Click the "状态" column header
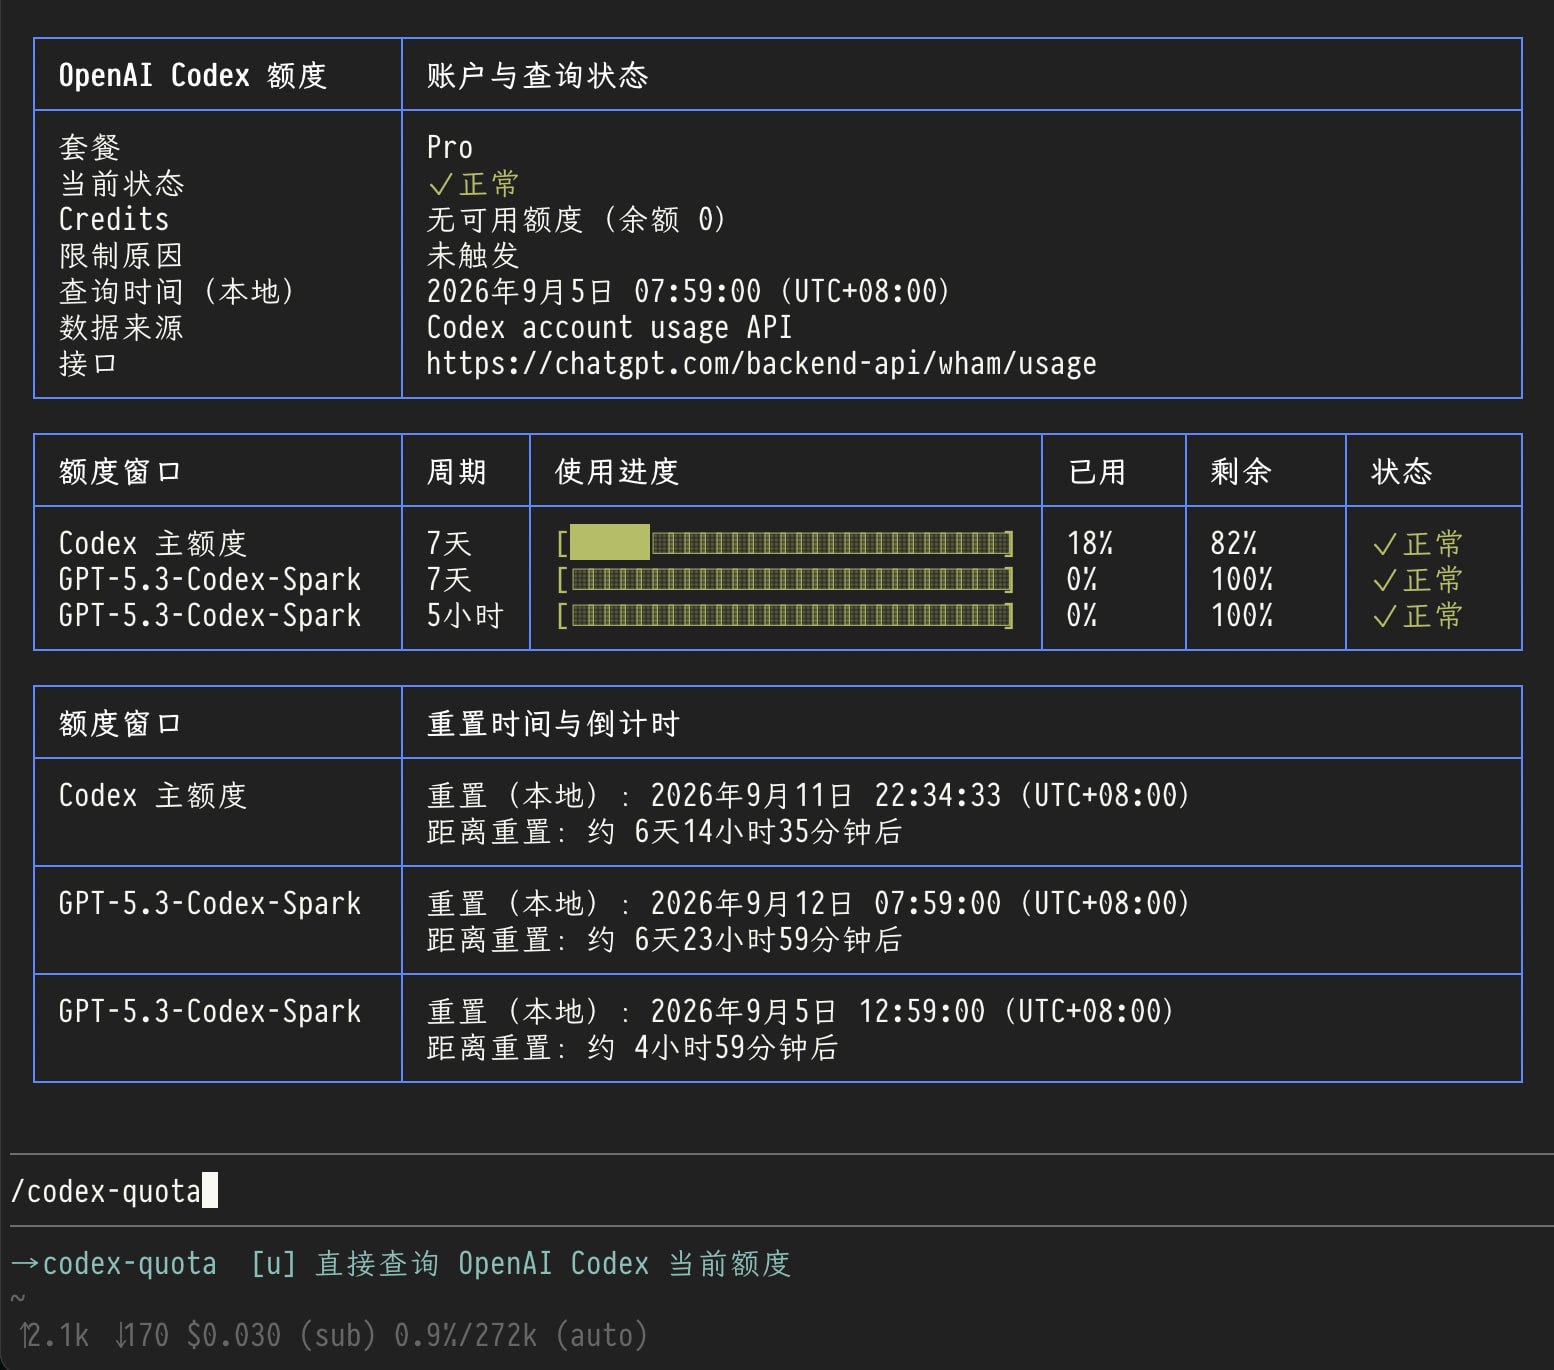 click(1402, 471)
